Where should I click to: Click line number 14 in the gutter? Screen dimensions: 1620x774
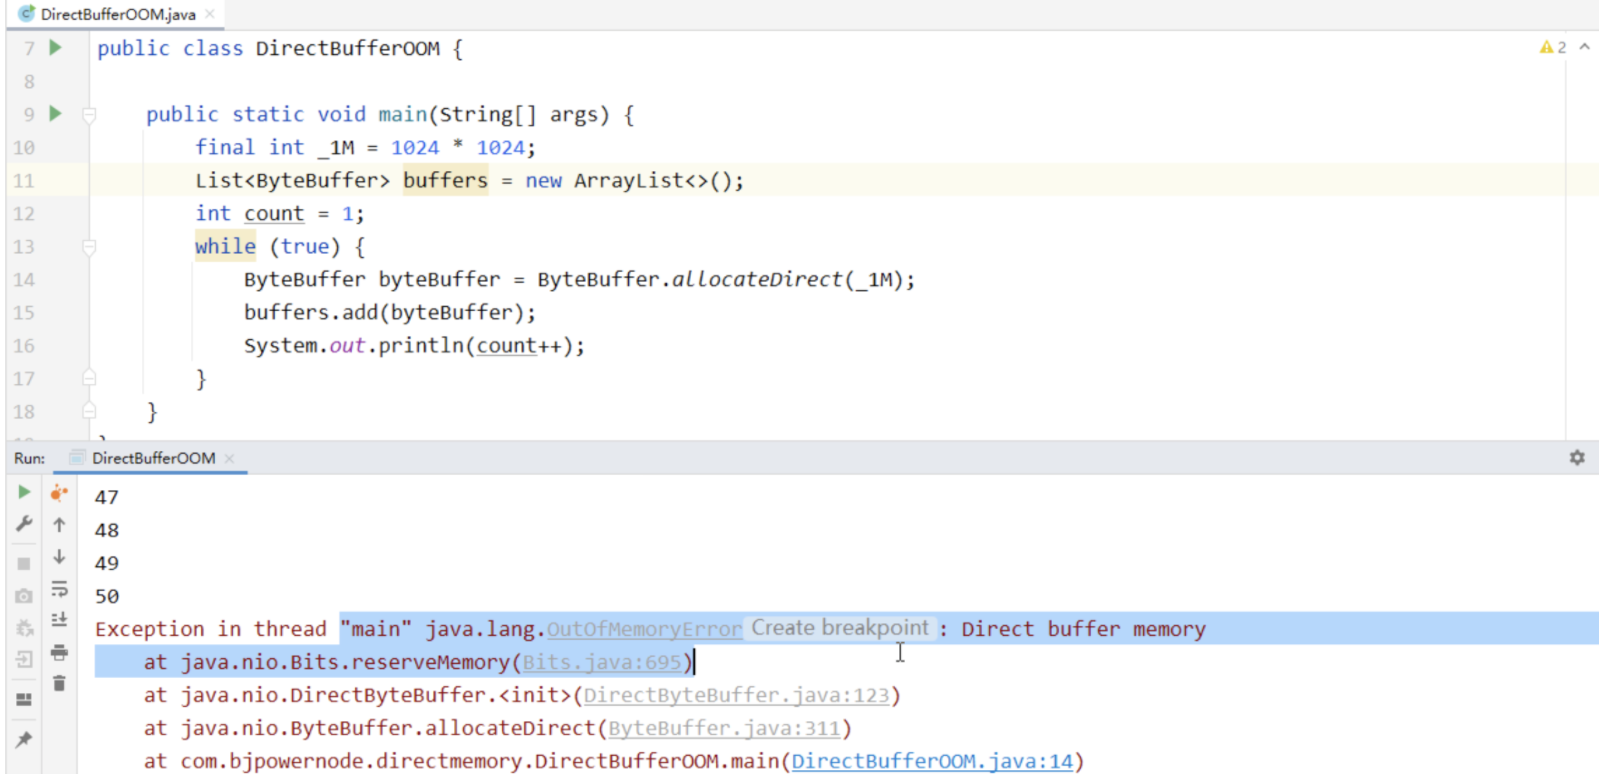(x=24, y=279)
